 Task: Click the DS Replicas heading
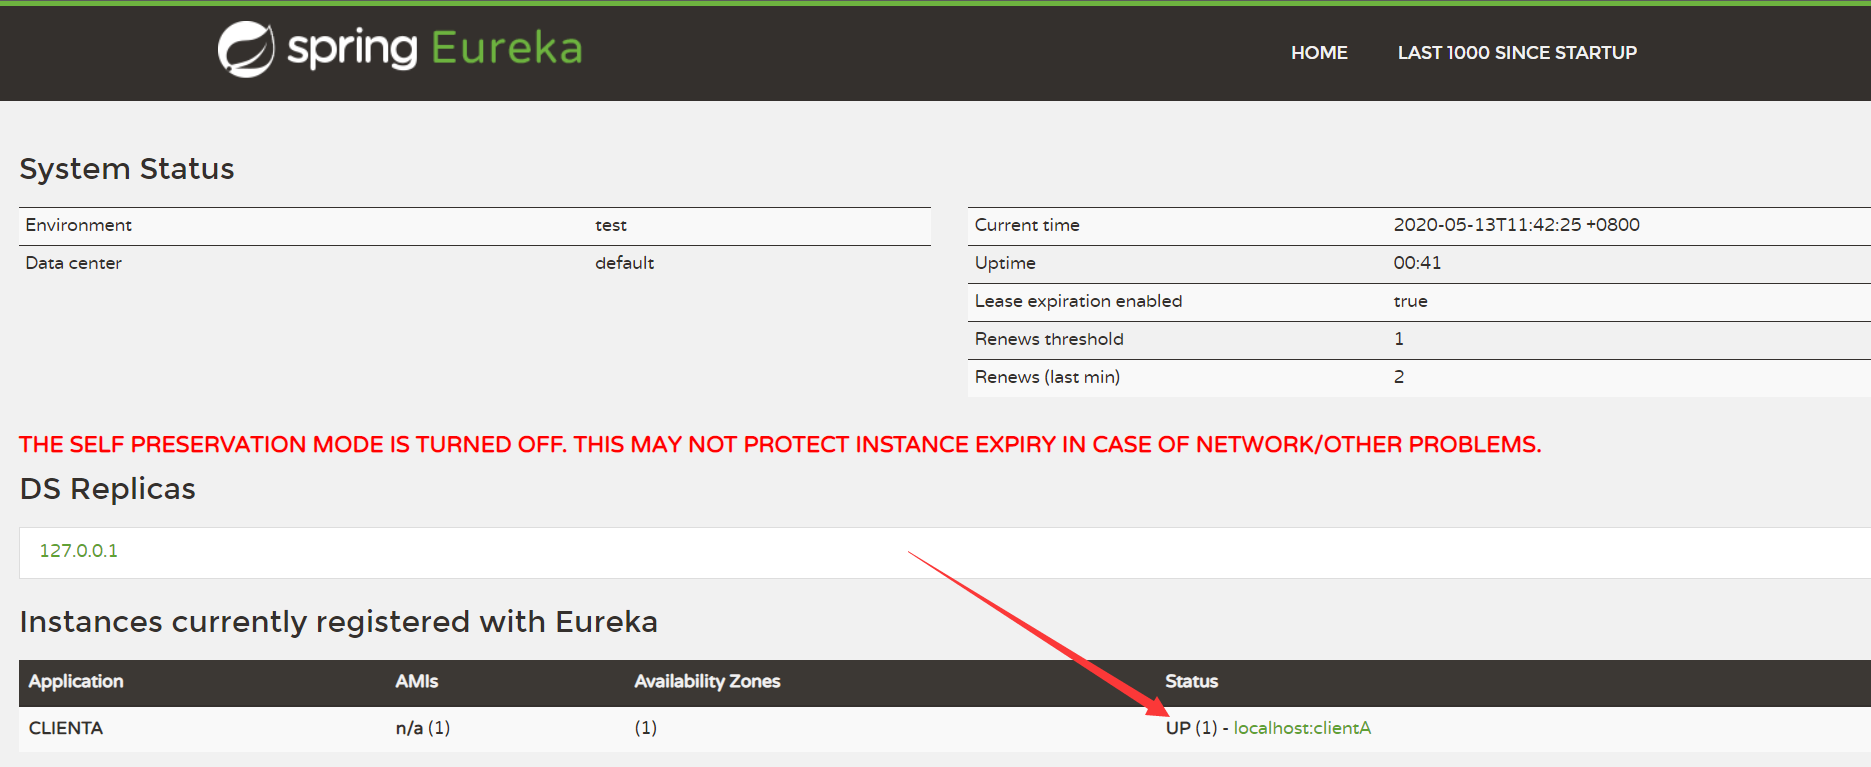pos(108,489)
